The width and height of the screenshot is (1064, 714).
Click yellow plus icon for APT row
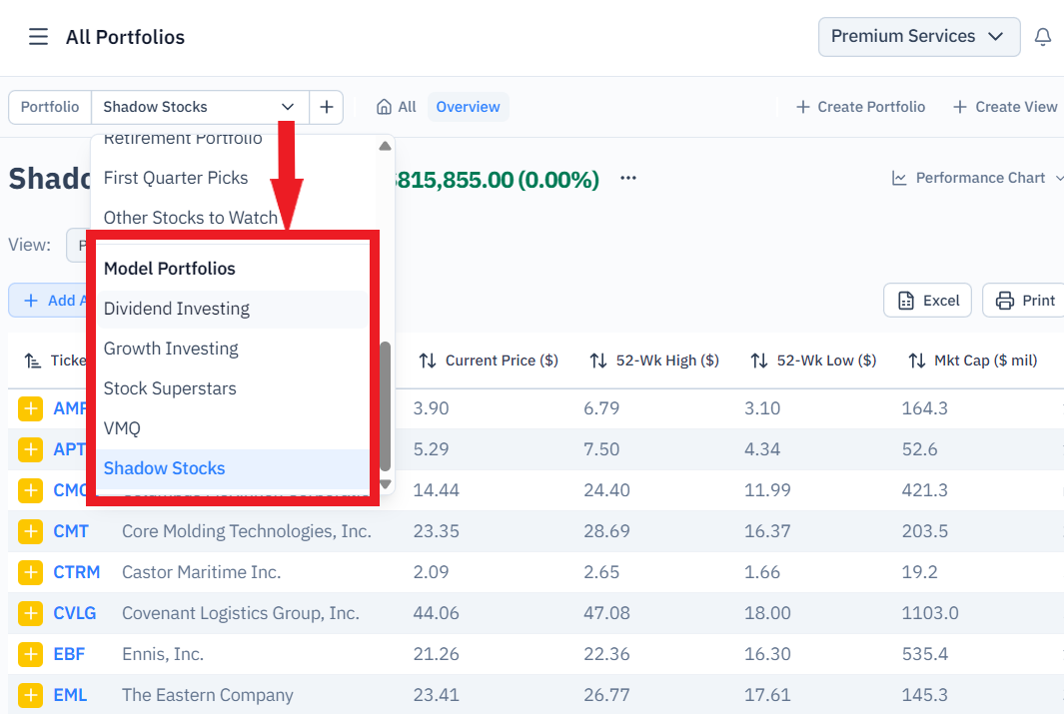tap(31, 449)
